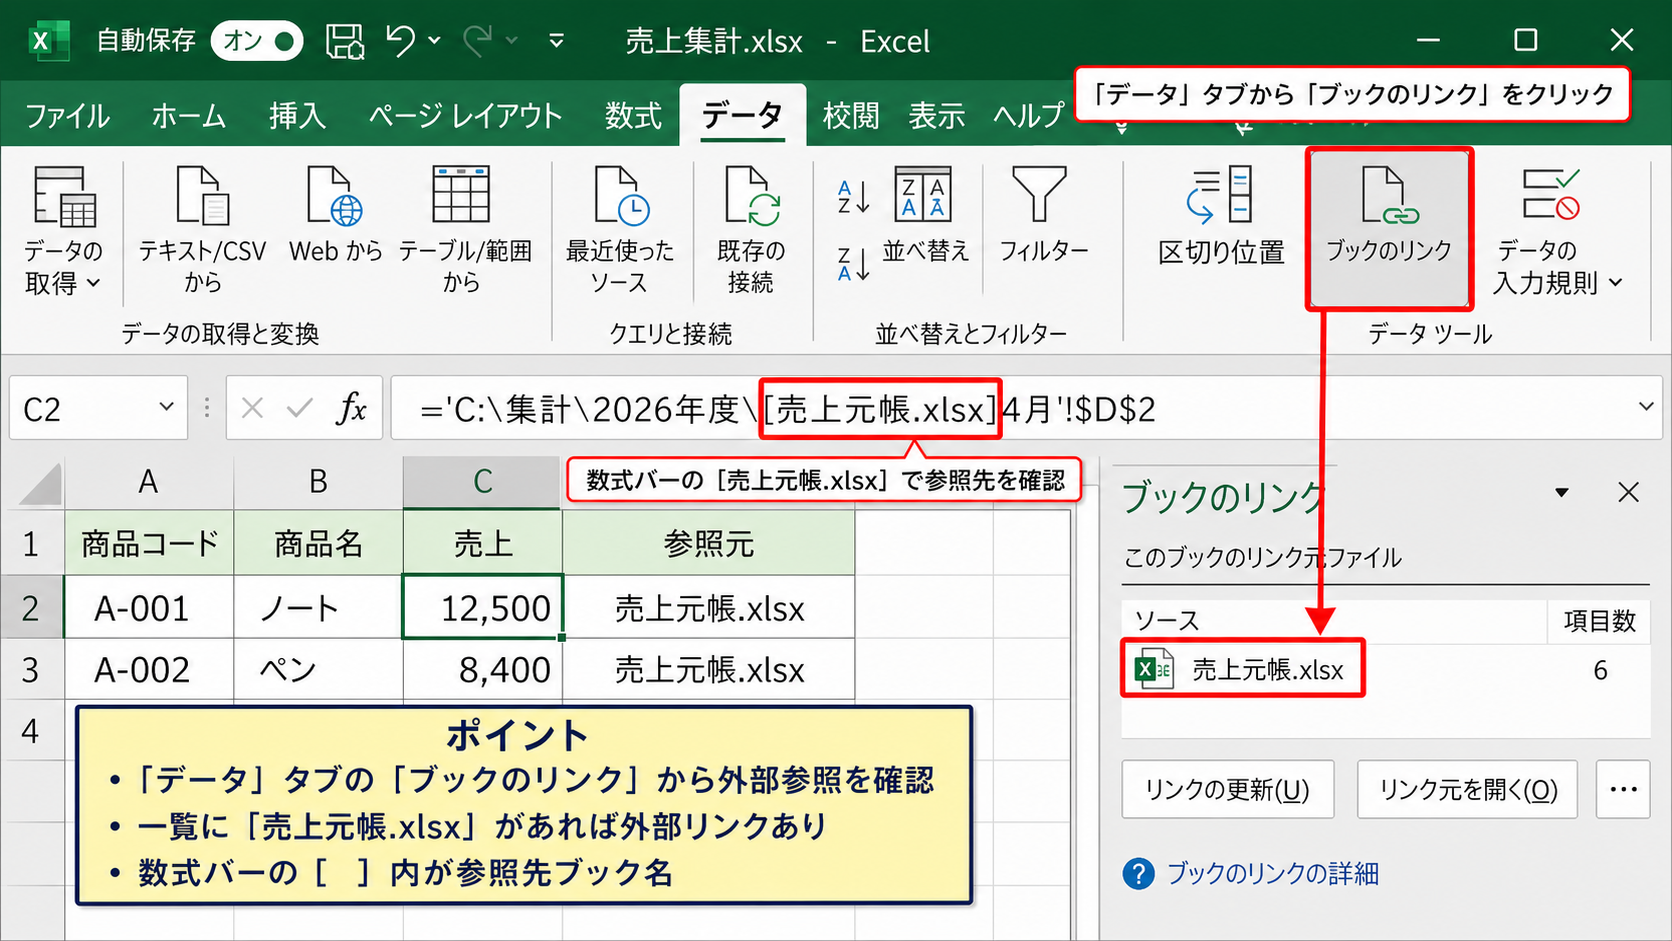1672x941 pixels.
Task: Select the 参照元 header cell
Action: click(708, 543)
